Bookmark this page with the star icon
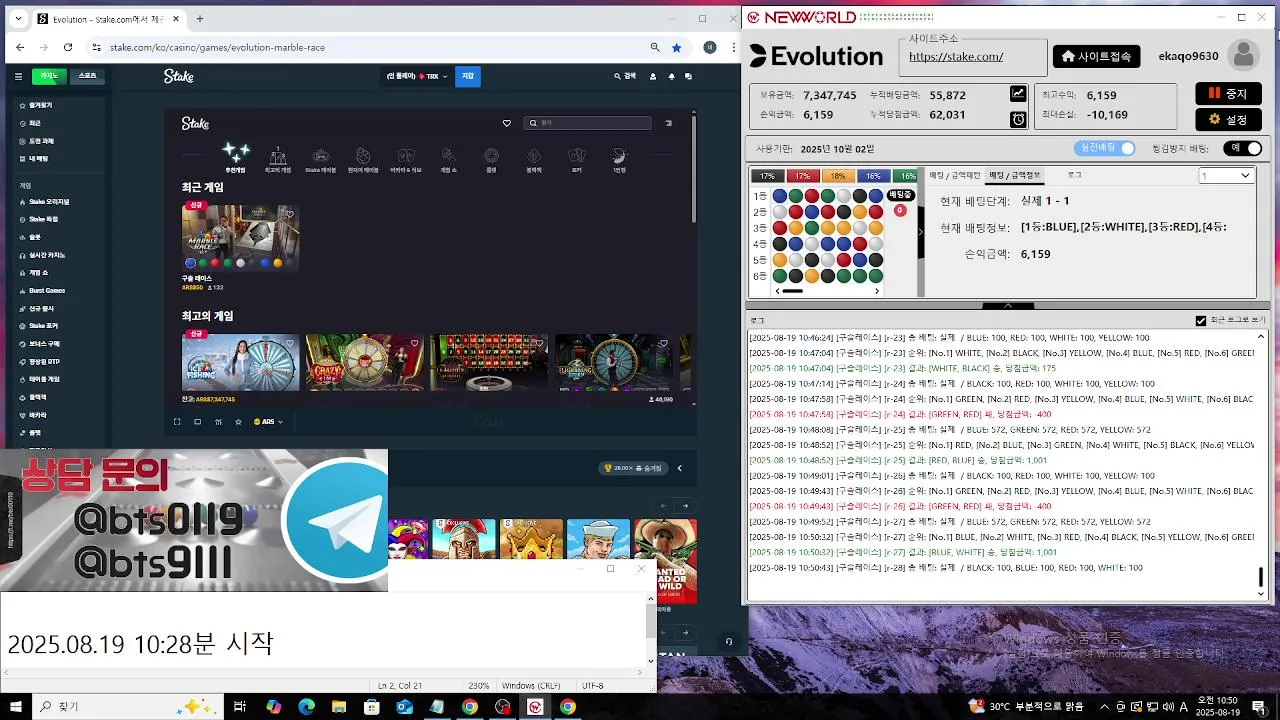This screenshot has height=720, width=1280. (677, 47)
